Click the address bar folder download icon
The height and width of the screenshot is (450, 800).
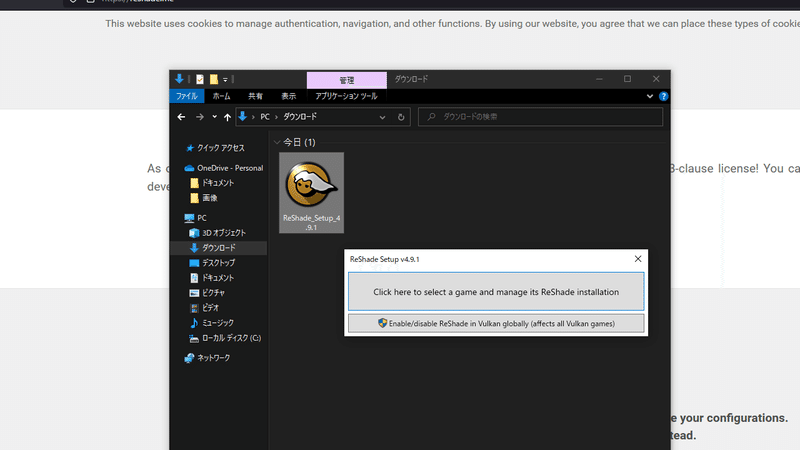(x=243, y=116)
